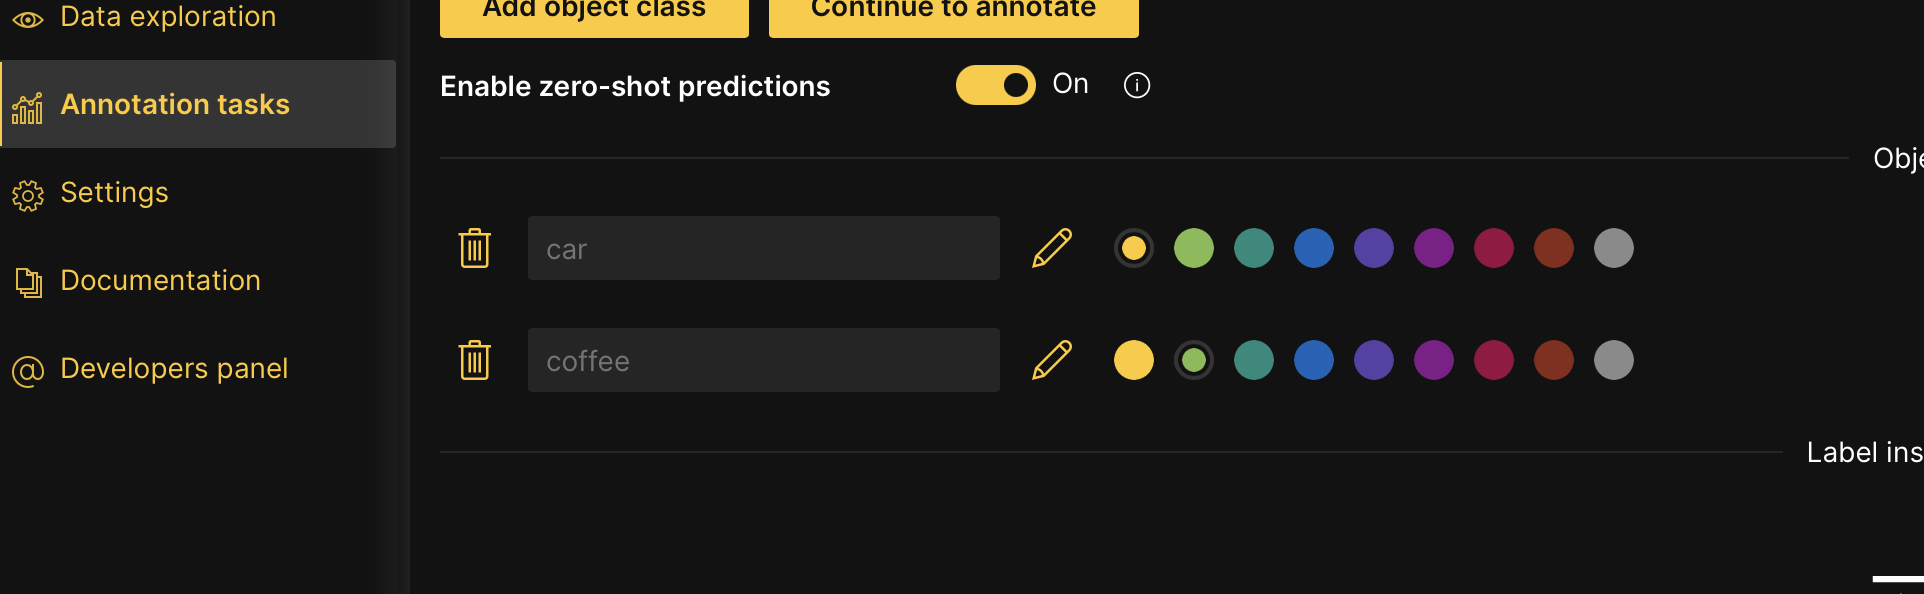Delete the car object class
This screenshot has height=594, width=1924.
click(x=474, y=248)
